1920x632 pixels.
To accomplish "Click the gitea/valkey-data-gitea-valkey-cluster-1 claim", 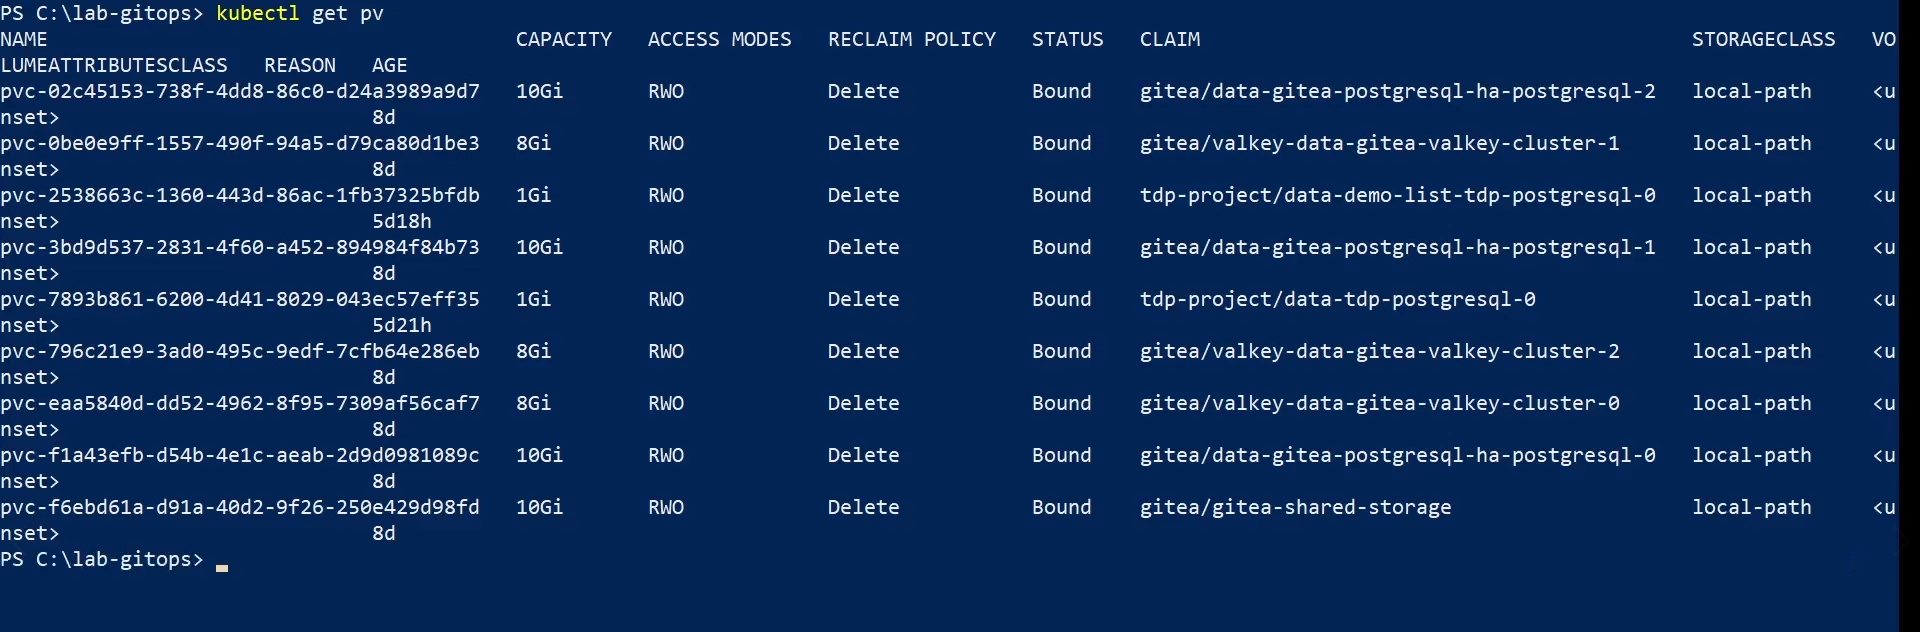I will tap(1379, 143).
